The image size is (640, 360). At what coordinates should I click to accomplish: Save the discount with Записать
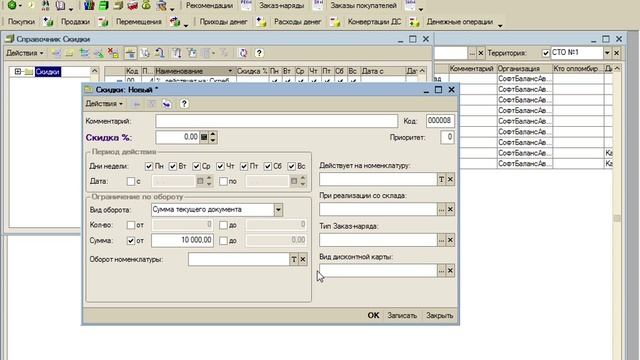coord(402,316)
